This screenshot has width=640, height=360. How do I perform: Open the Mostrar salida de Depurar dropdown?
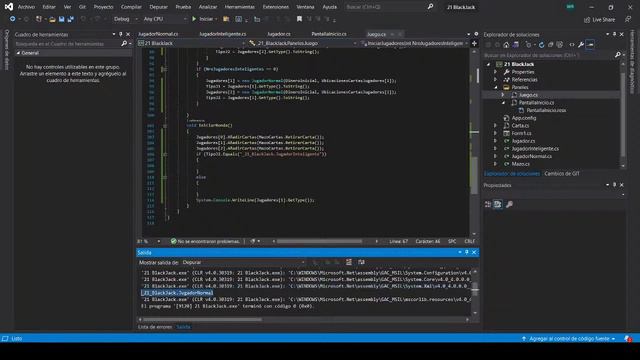click(244, 262)
